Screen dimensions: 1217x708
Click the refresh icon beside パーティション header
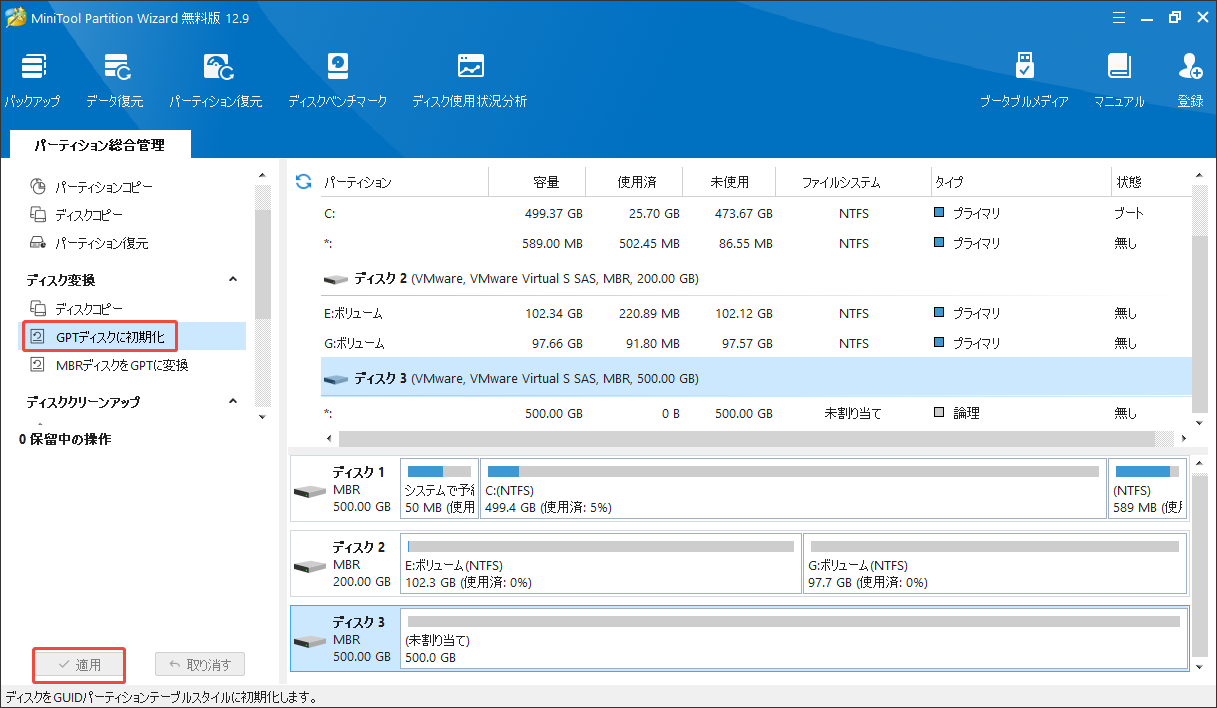click(303, 182)
